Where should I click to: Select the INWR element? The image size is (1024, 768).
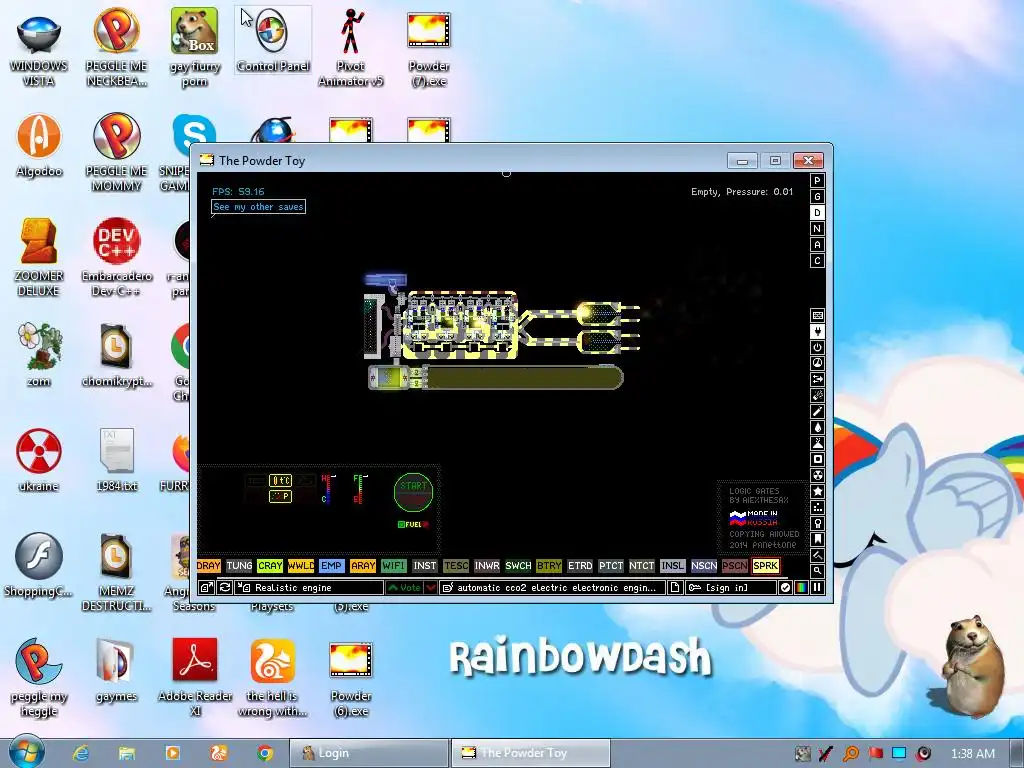tap(487, 566)
